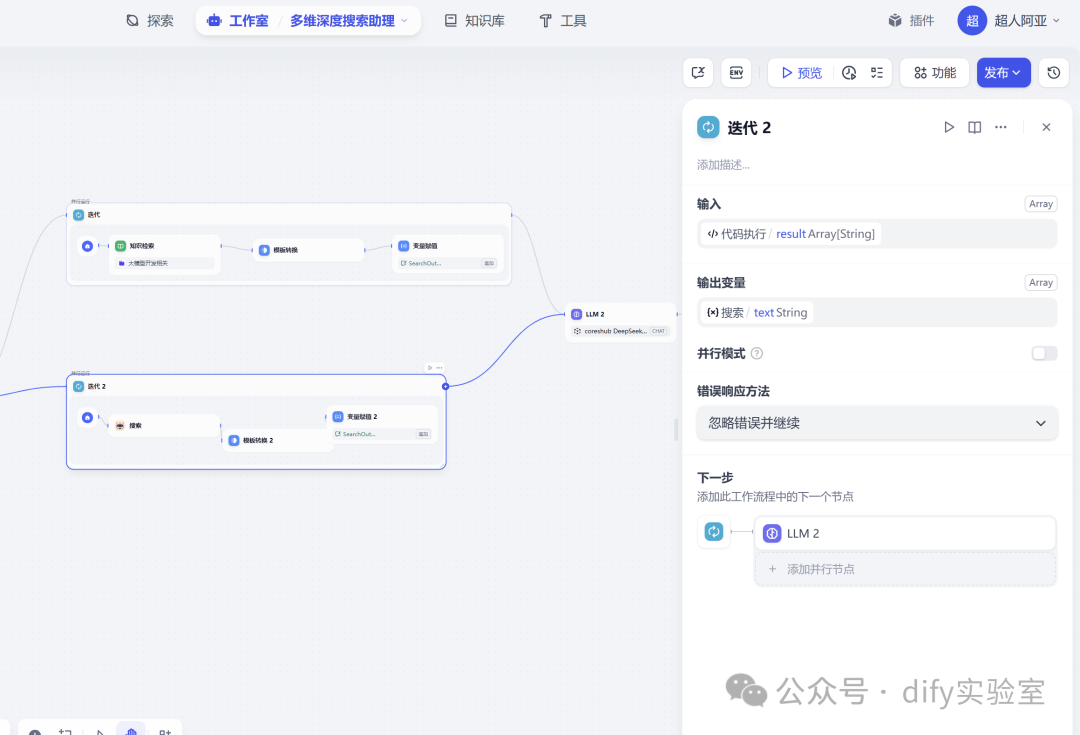Expand the 错误响应方法 dropdown

pos(877,423)
